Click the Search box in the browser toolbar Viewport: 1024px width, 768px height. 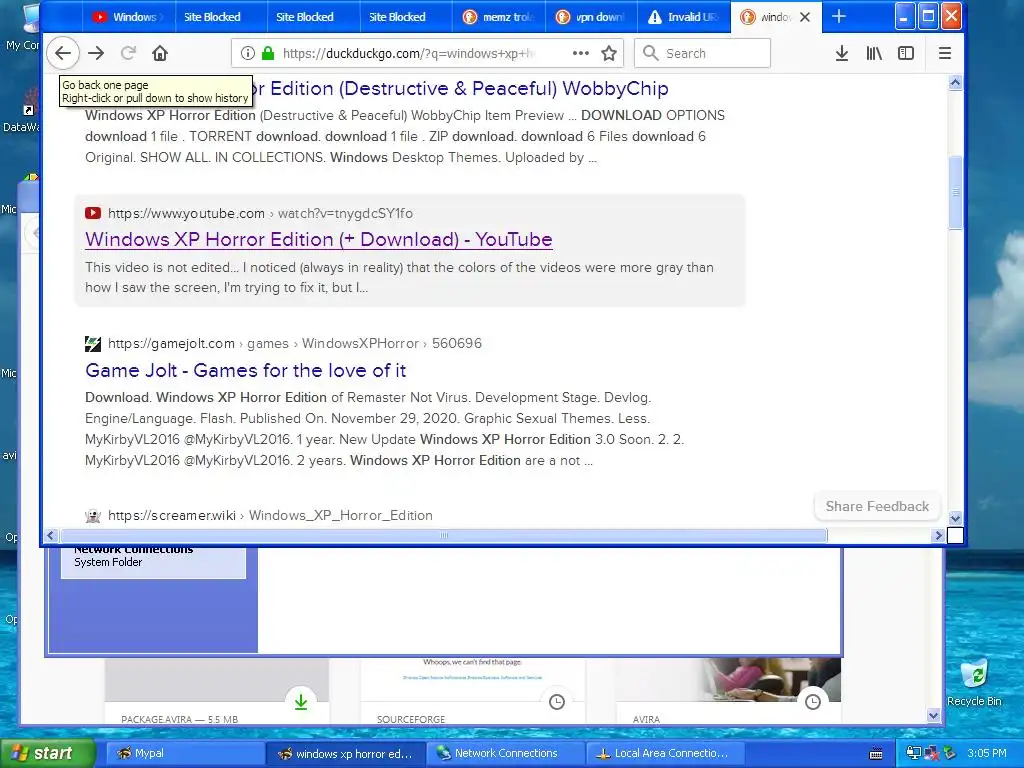pos(702,54)
